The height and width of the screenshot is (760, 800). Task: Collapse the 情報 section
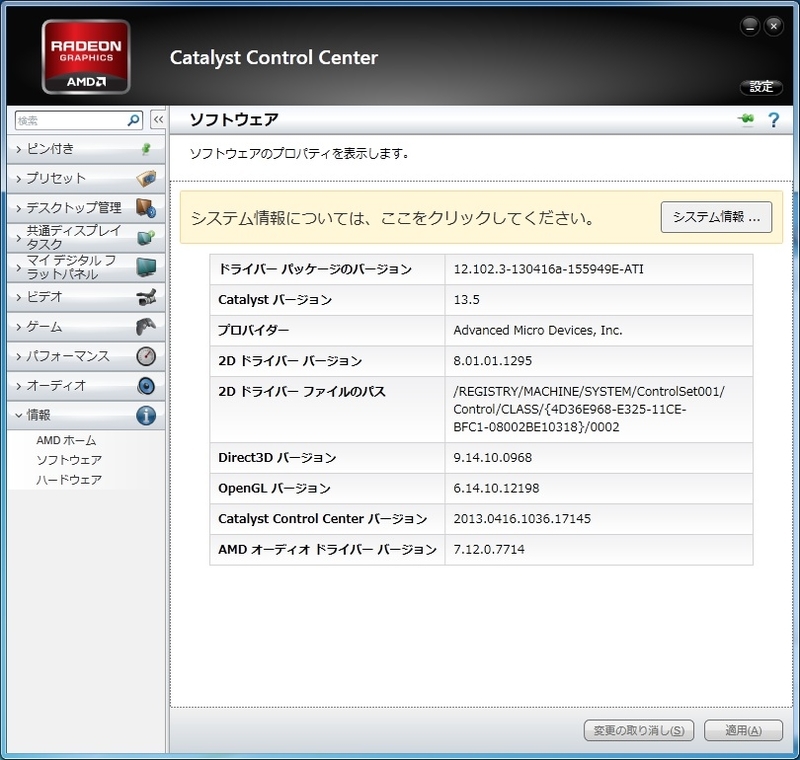86,415
